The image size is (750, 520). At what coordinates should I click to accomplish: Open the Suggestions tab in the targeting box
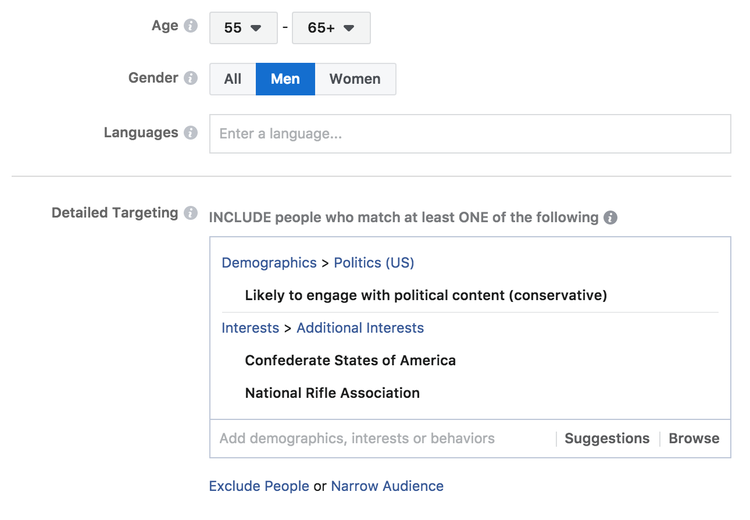(607, 438)
